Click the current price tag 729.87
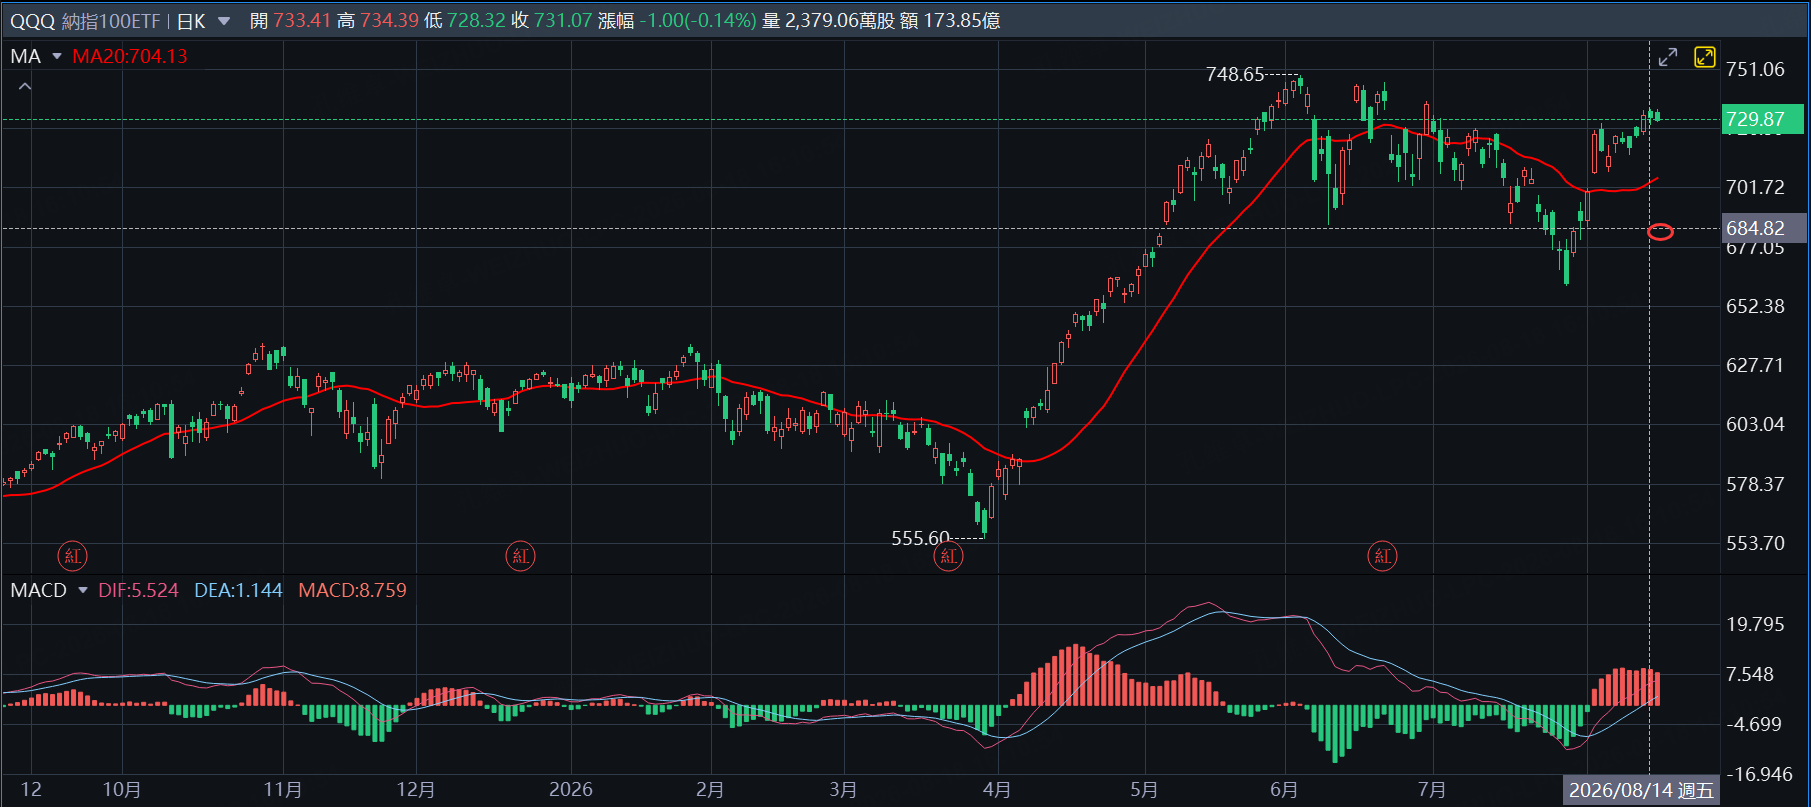 (x=1762, y=119)
